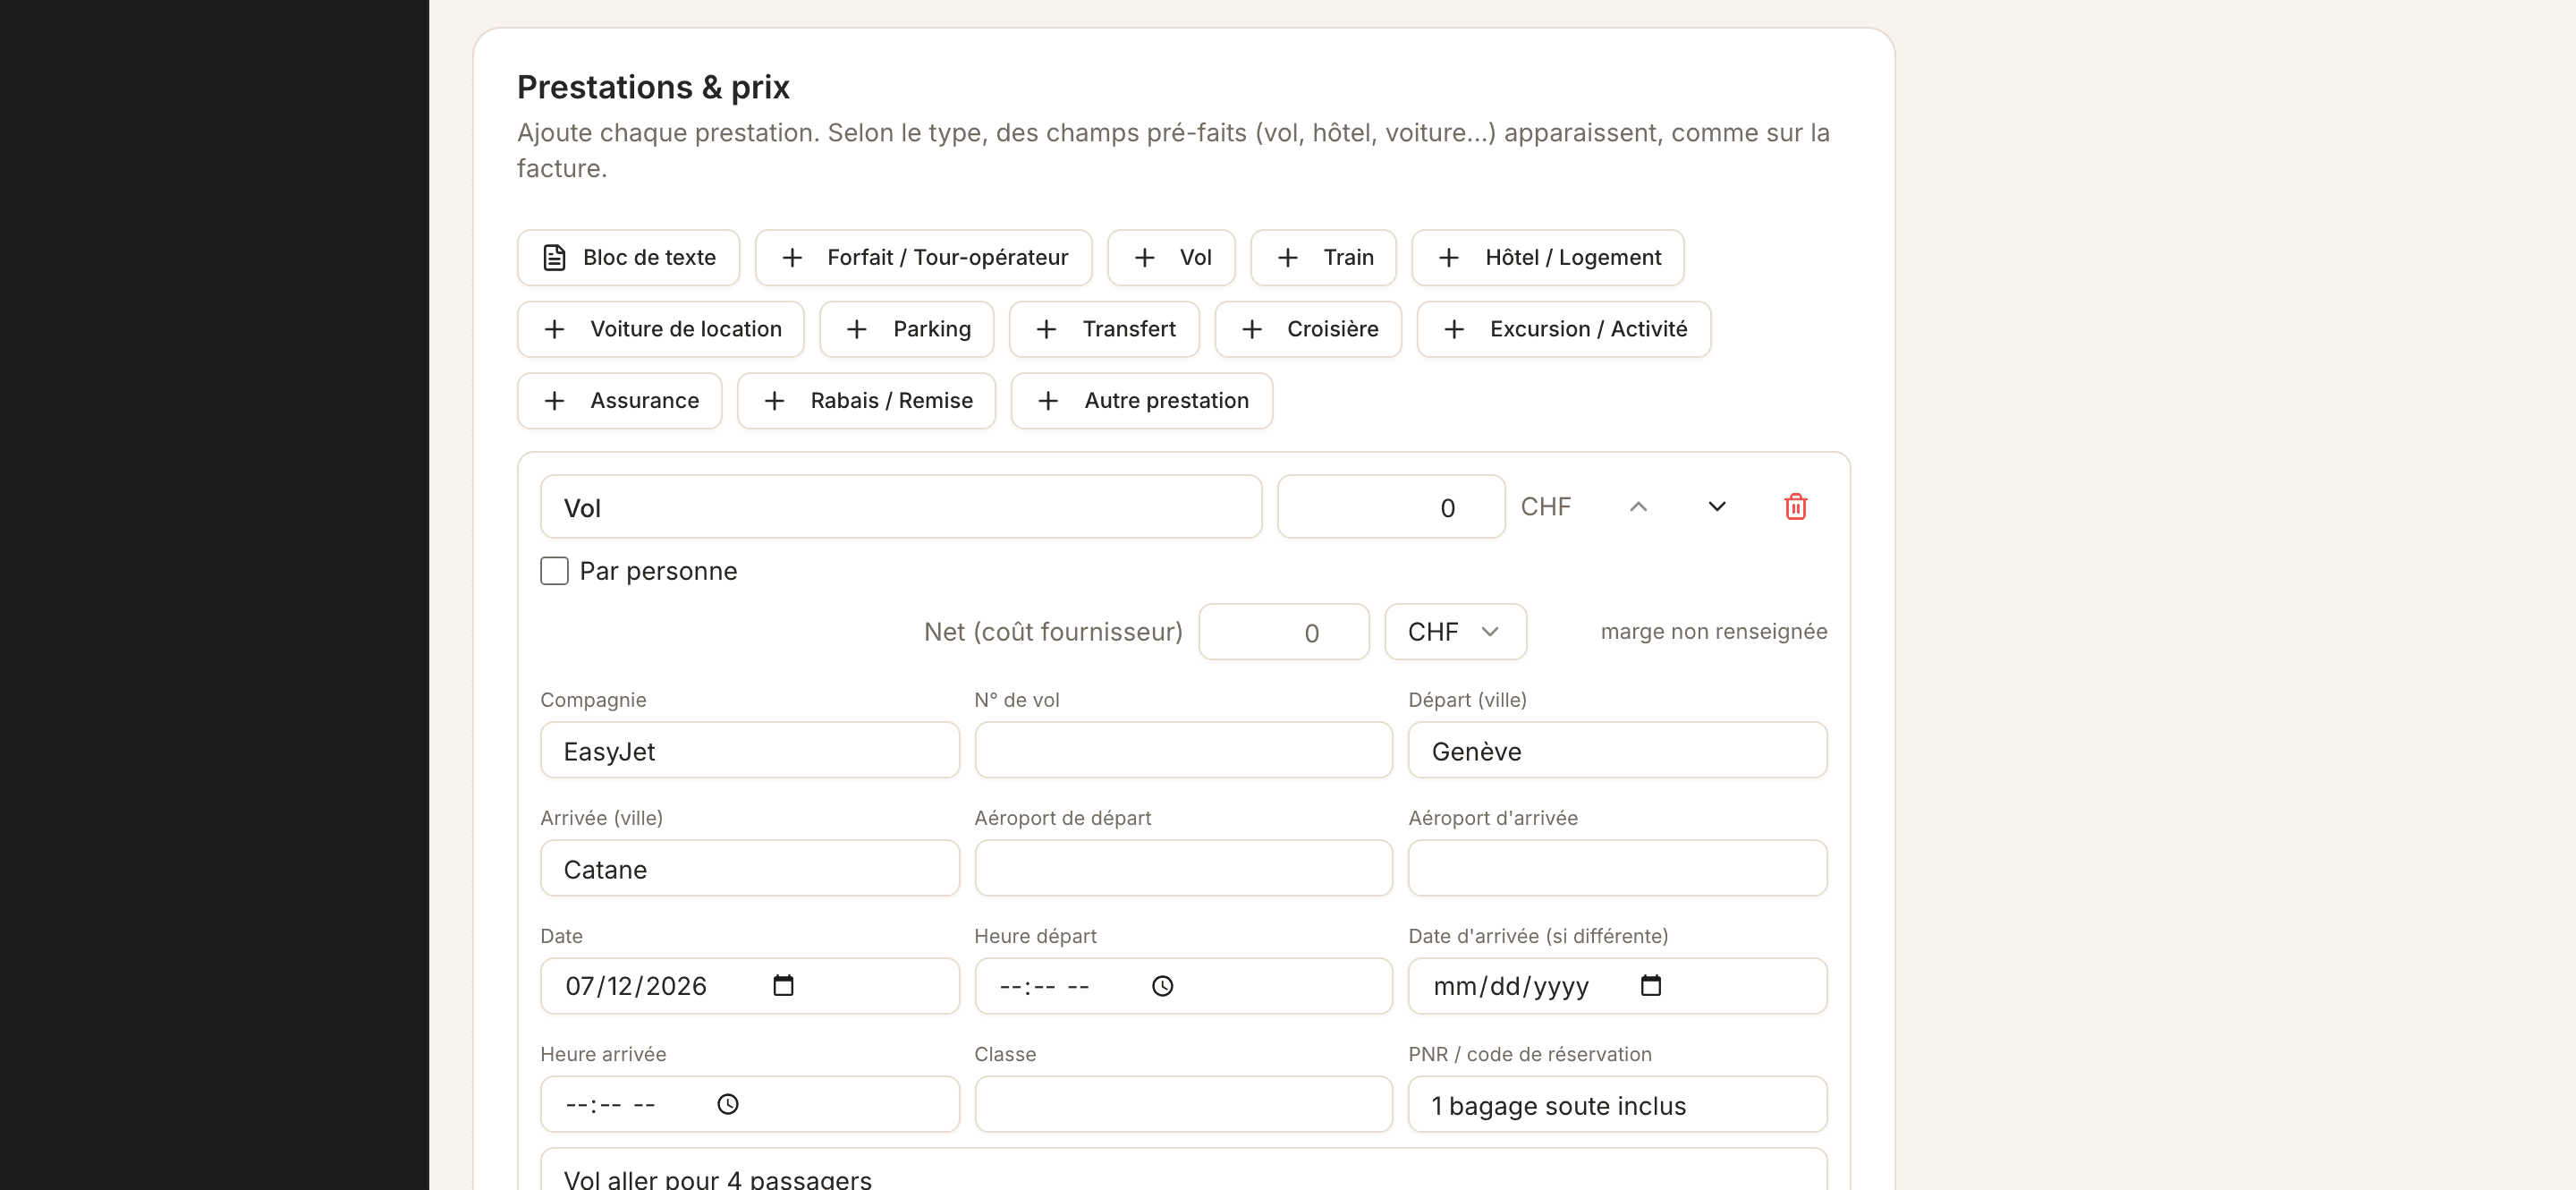Add a Forfait / Tour-opérateur prestation
The height and width of the screenshot is (1190, 2576).
click(923, 258)
